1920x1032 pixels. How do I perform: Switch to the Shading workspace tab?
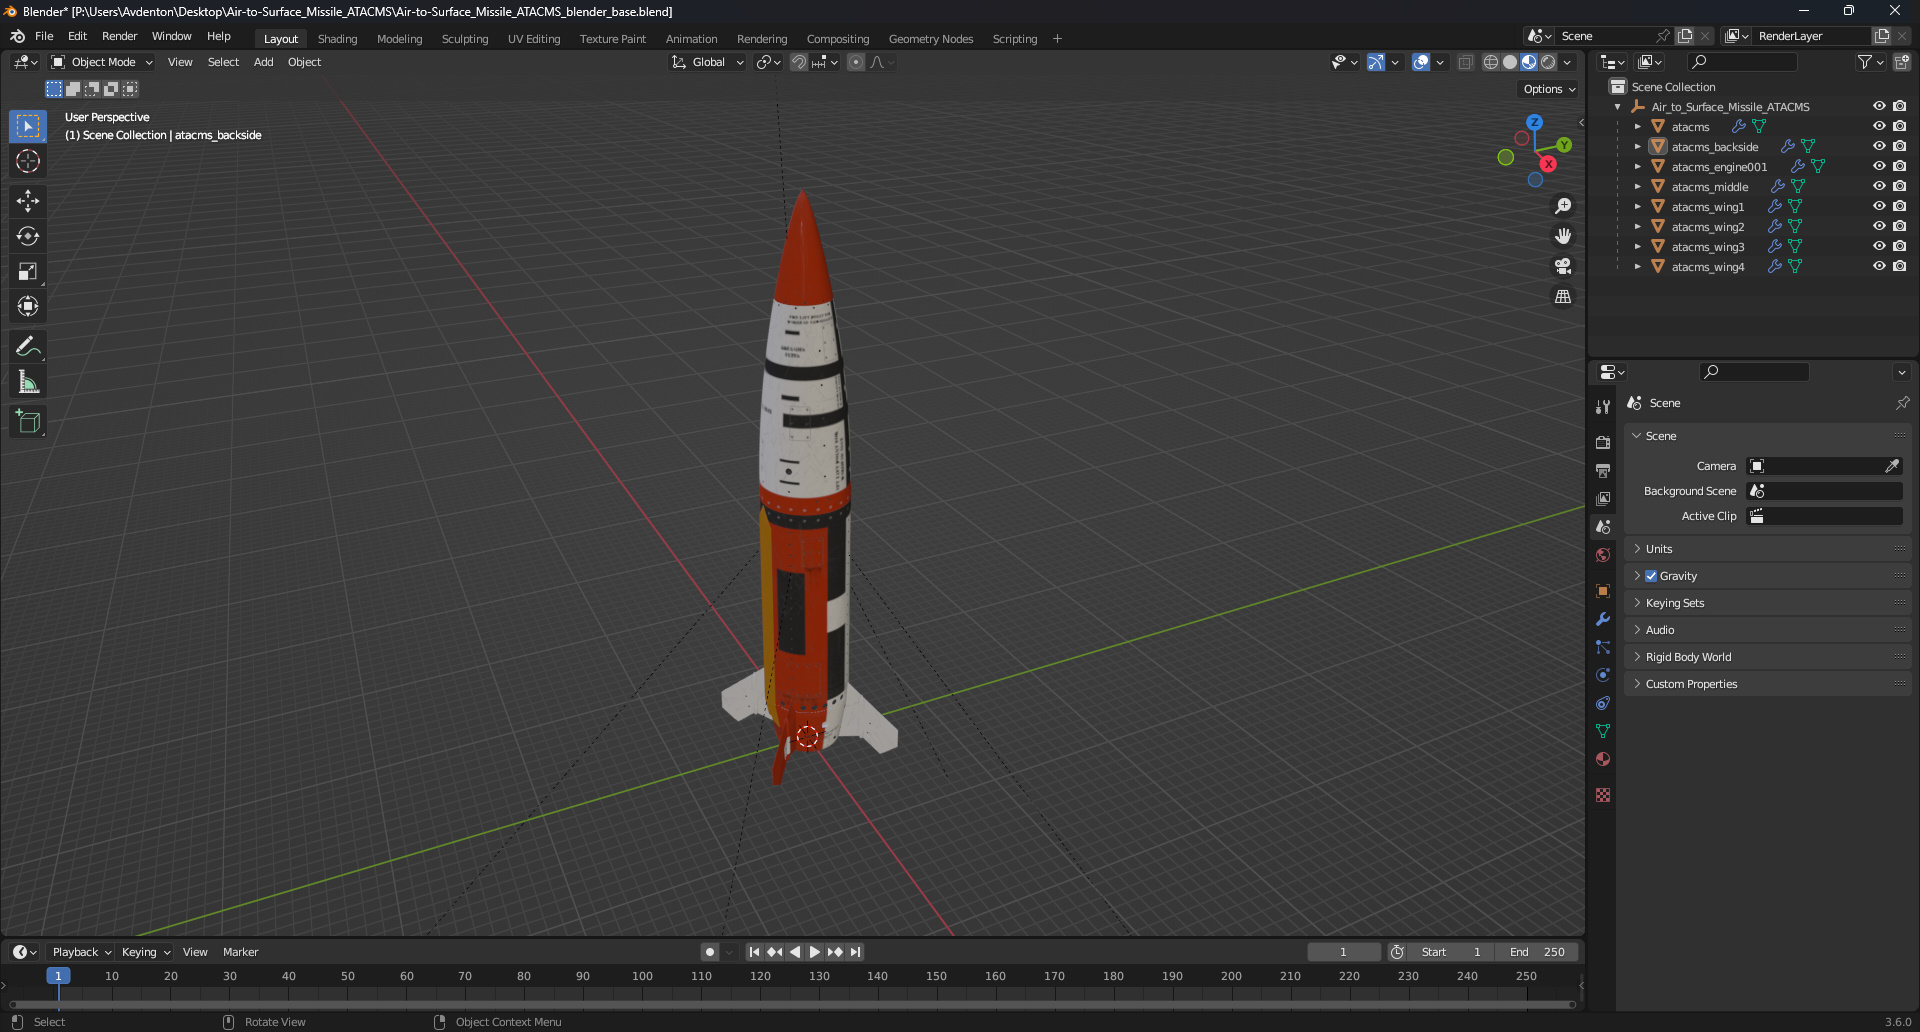[x=337, y=39]
